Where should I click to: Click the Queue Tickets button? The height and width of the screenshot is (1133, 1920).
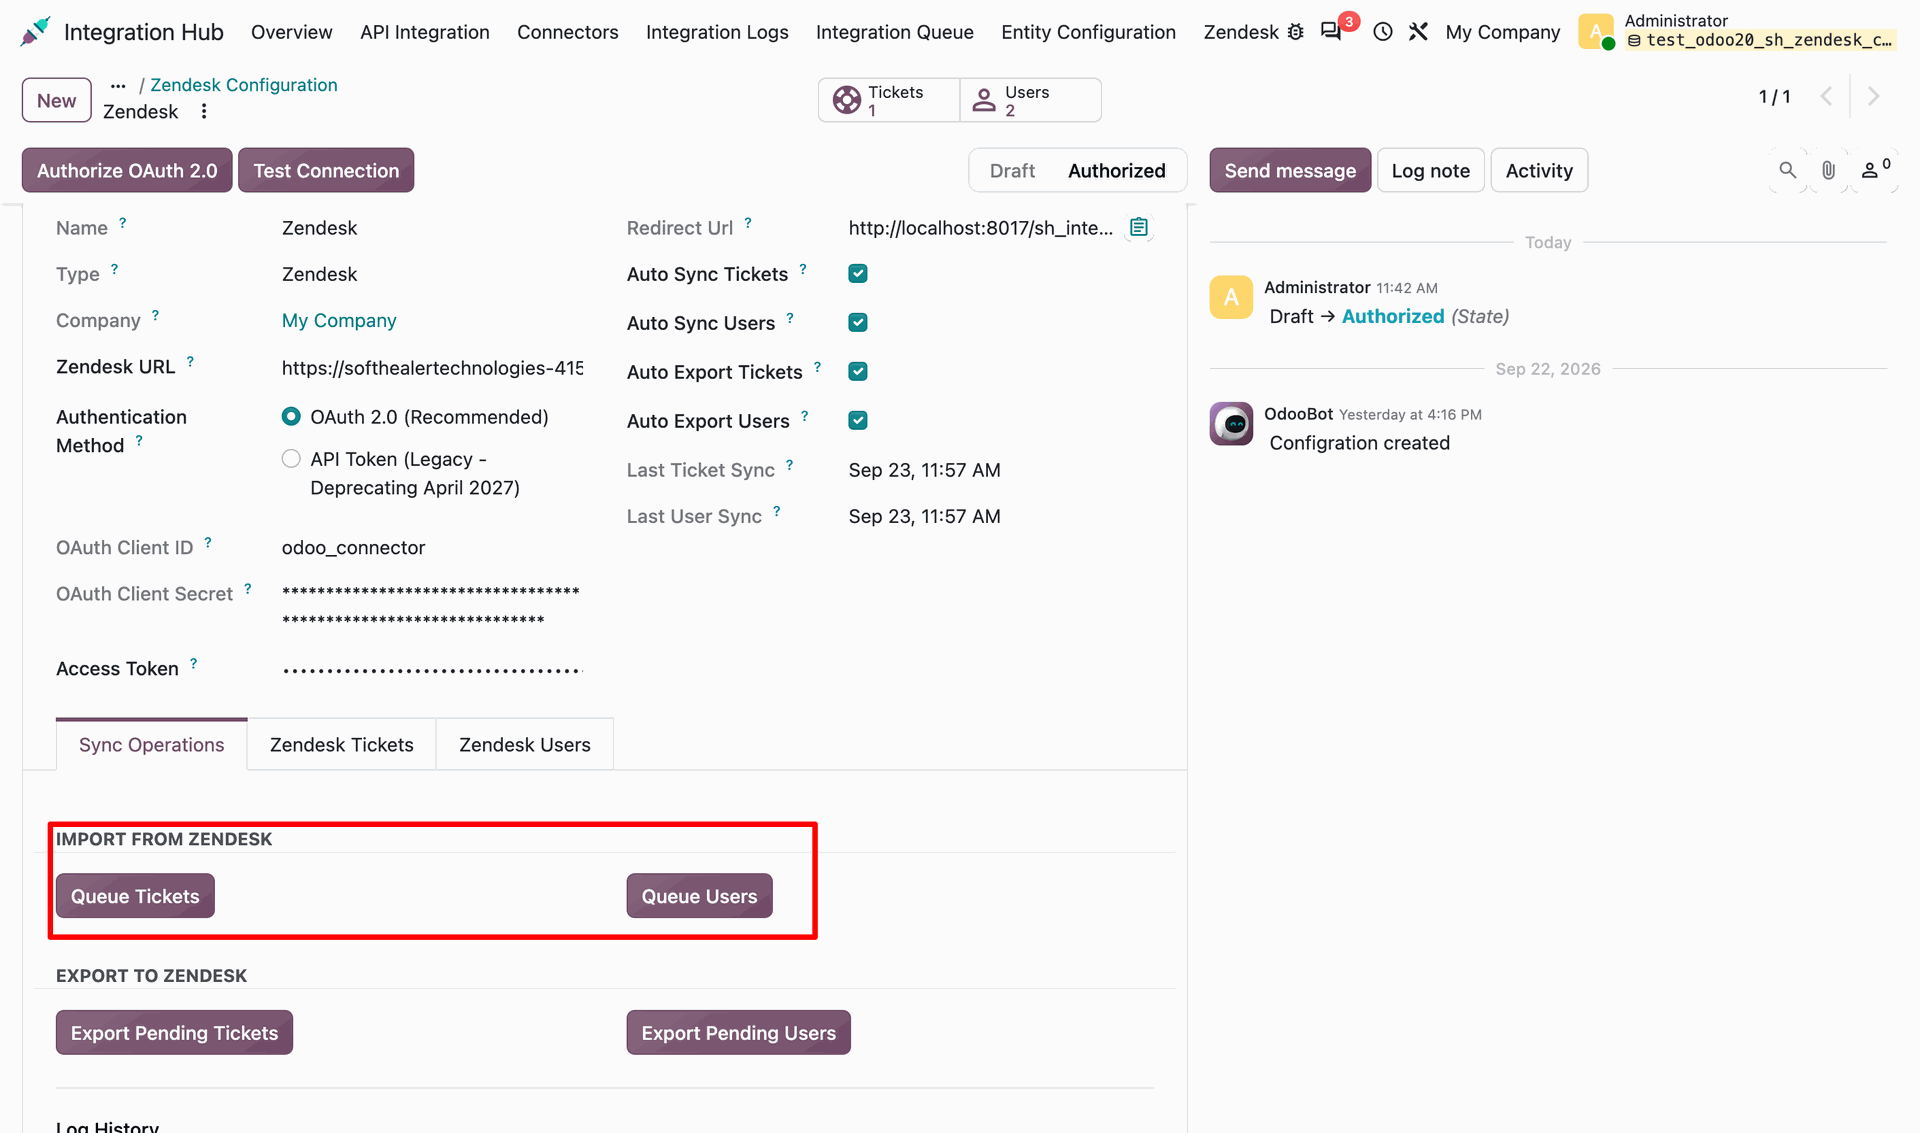[135, 896]
